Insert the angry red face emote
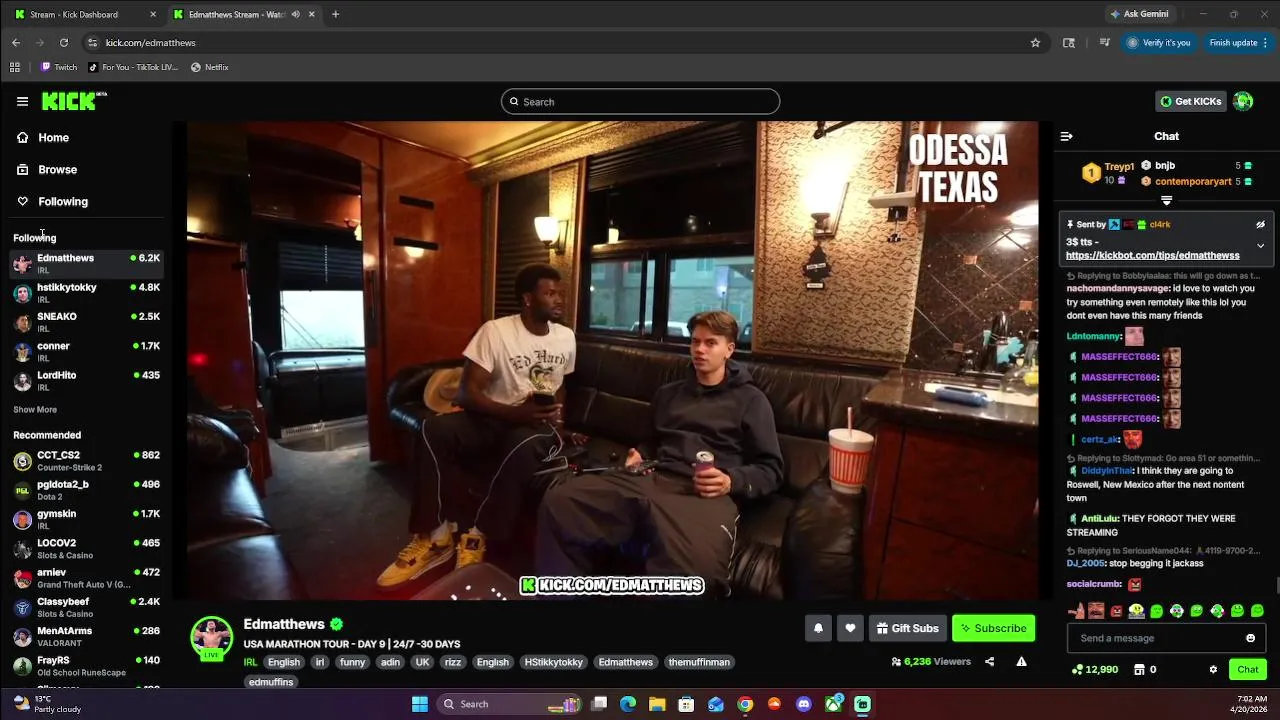 (1116, 611)
